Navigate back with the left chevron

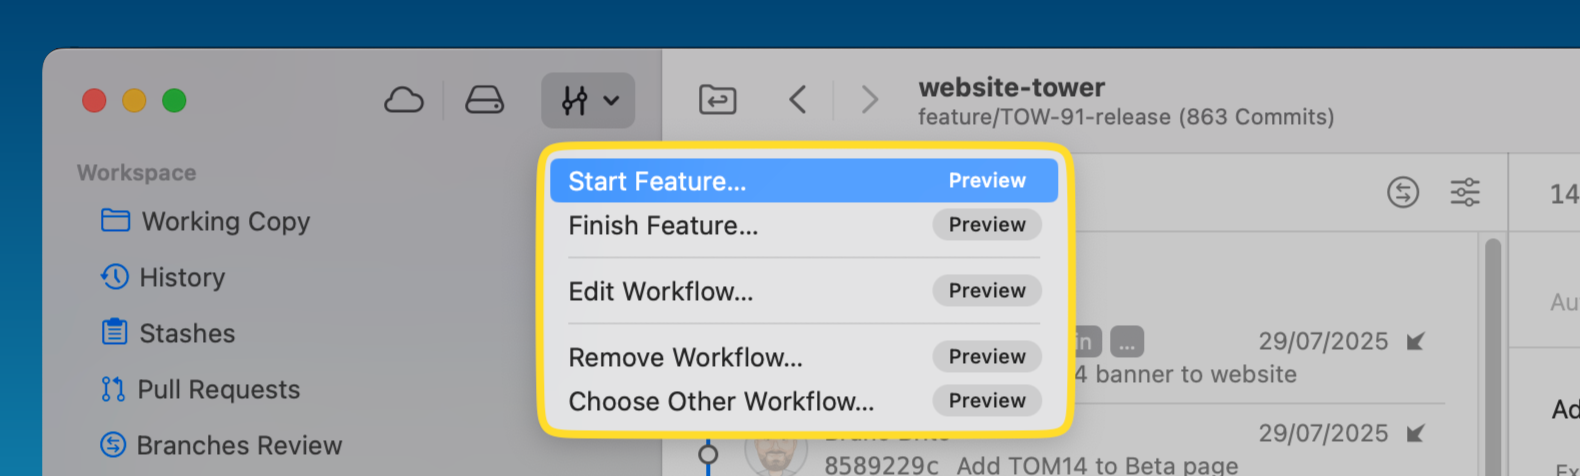coord(797,100)
